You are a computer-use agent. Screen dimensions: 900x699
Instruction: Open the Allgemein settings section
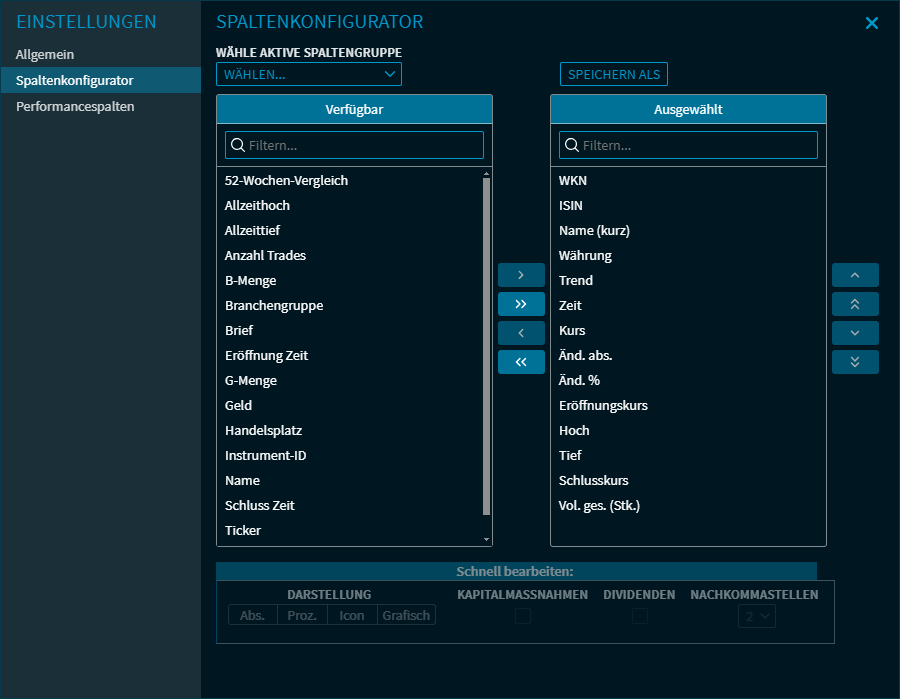pos(45,54)
